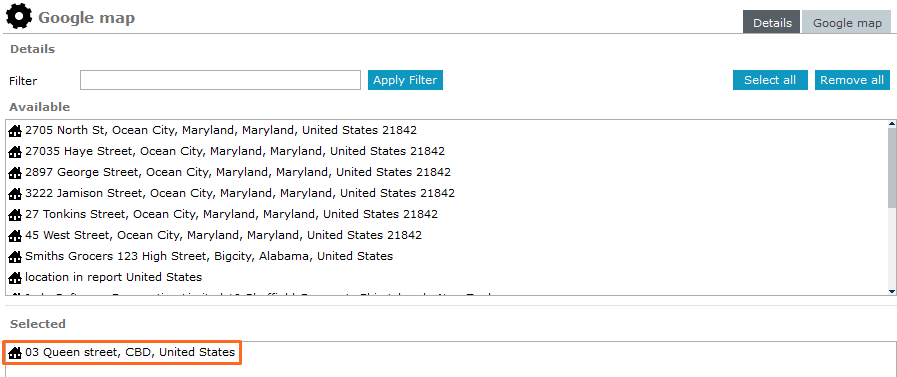The width and height of the screenshot is (897, 377).
Task: Click house icon for 27035 Haye Street
Action: click(x=15, y=152)
